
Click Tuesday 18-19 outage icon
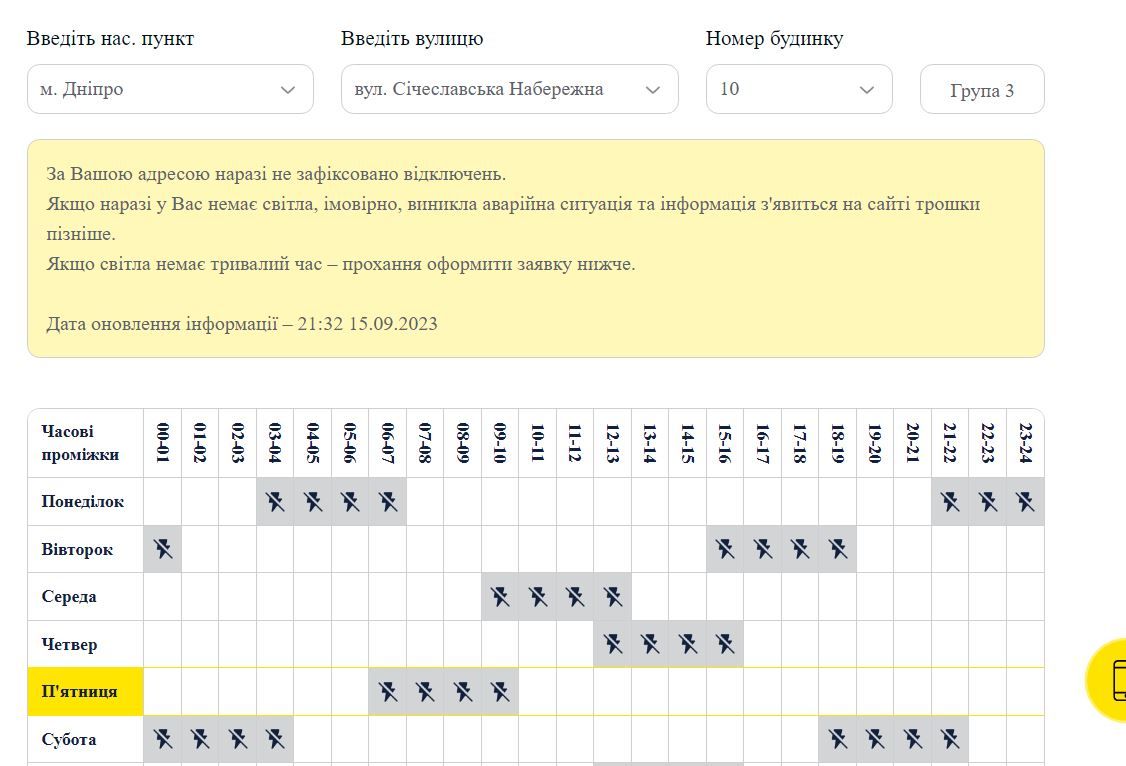click(x=838, y=549)
